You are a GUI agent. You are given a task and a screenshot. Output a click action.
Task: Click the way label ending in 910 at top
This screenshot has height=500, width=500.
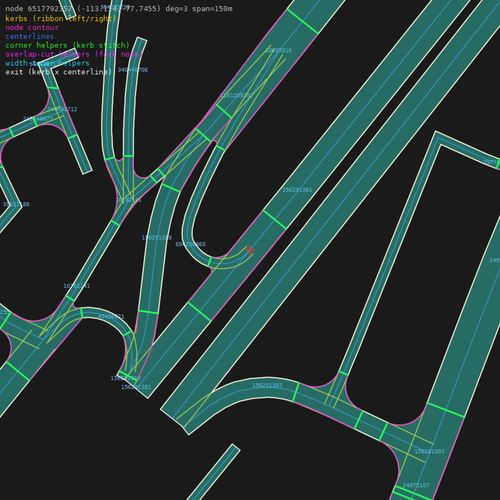(x=279, y=50)
